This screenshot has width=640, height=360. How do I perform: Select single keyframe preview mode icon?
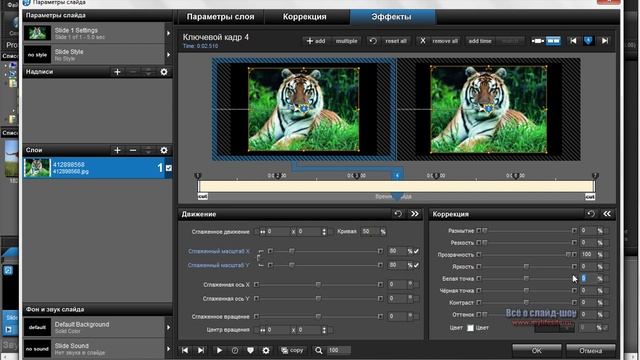coord(538,41)
